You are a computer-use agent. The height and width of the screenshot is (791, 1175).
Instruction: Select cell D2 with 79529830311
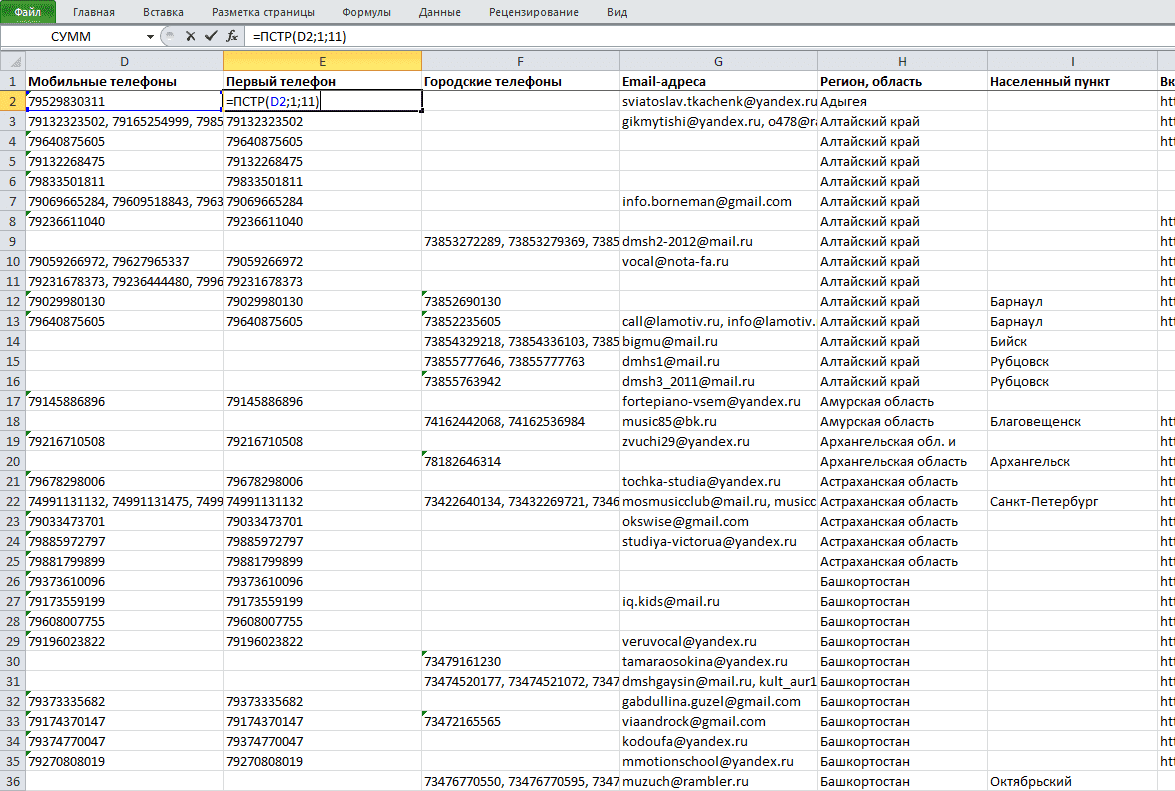[x=124, y=101]
